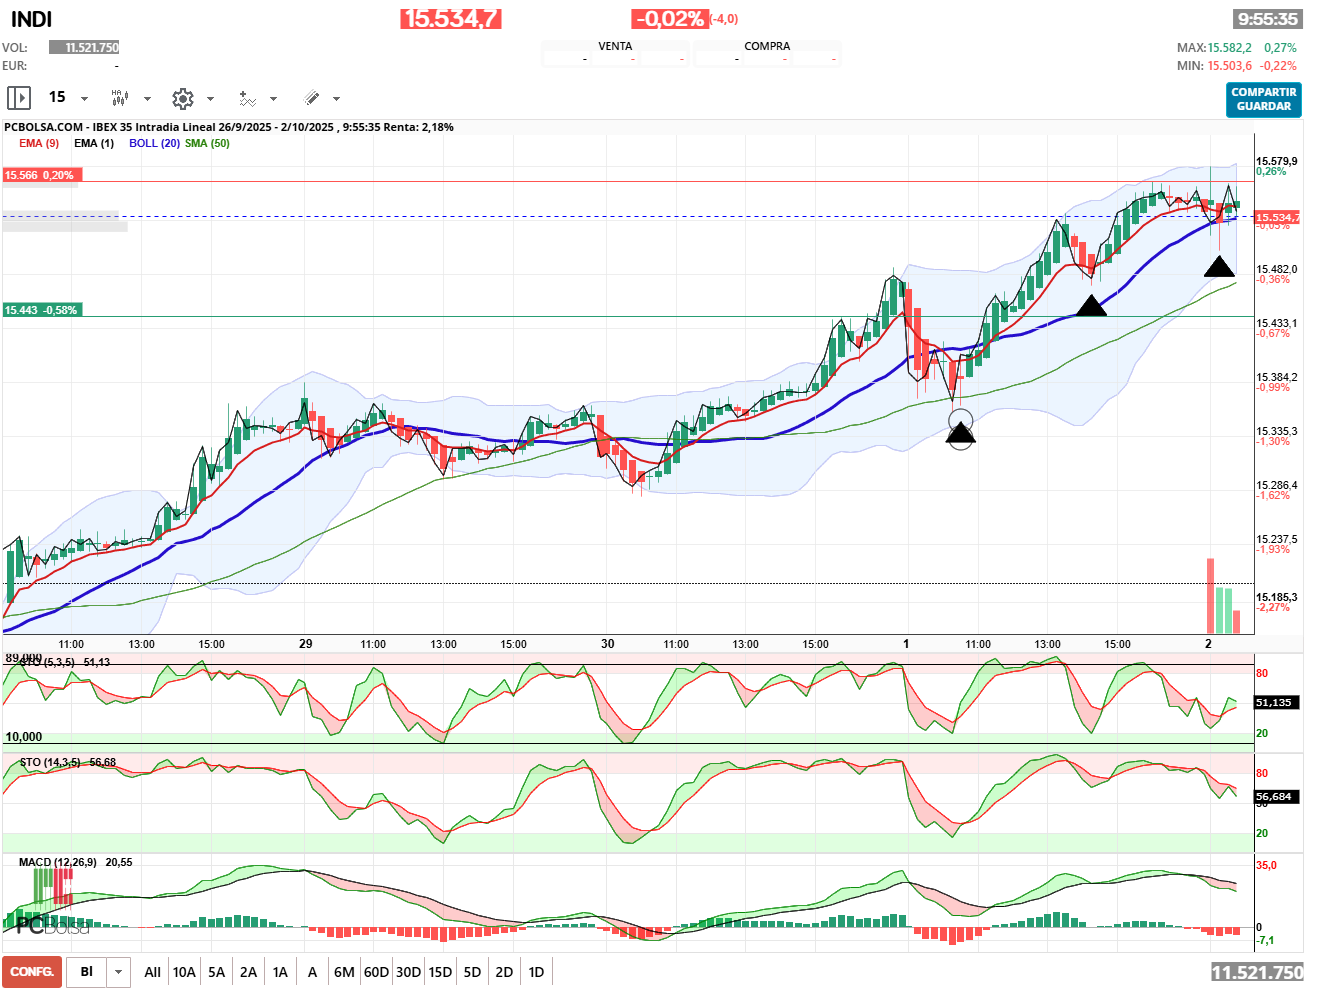Open the Heikin-Ashi candlestick chart type icon
Viewport: 1317px width, 993px height.
[x=120, y=98]
